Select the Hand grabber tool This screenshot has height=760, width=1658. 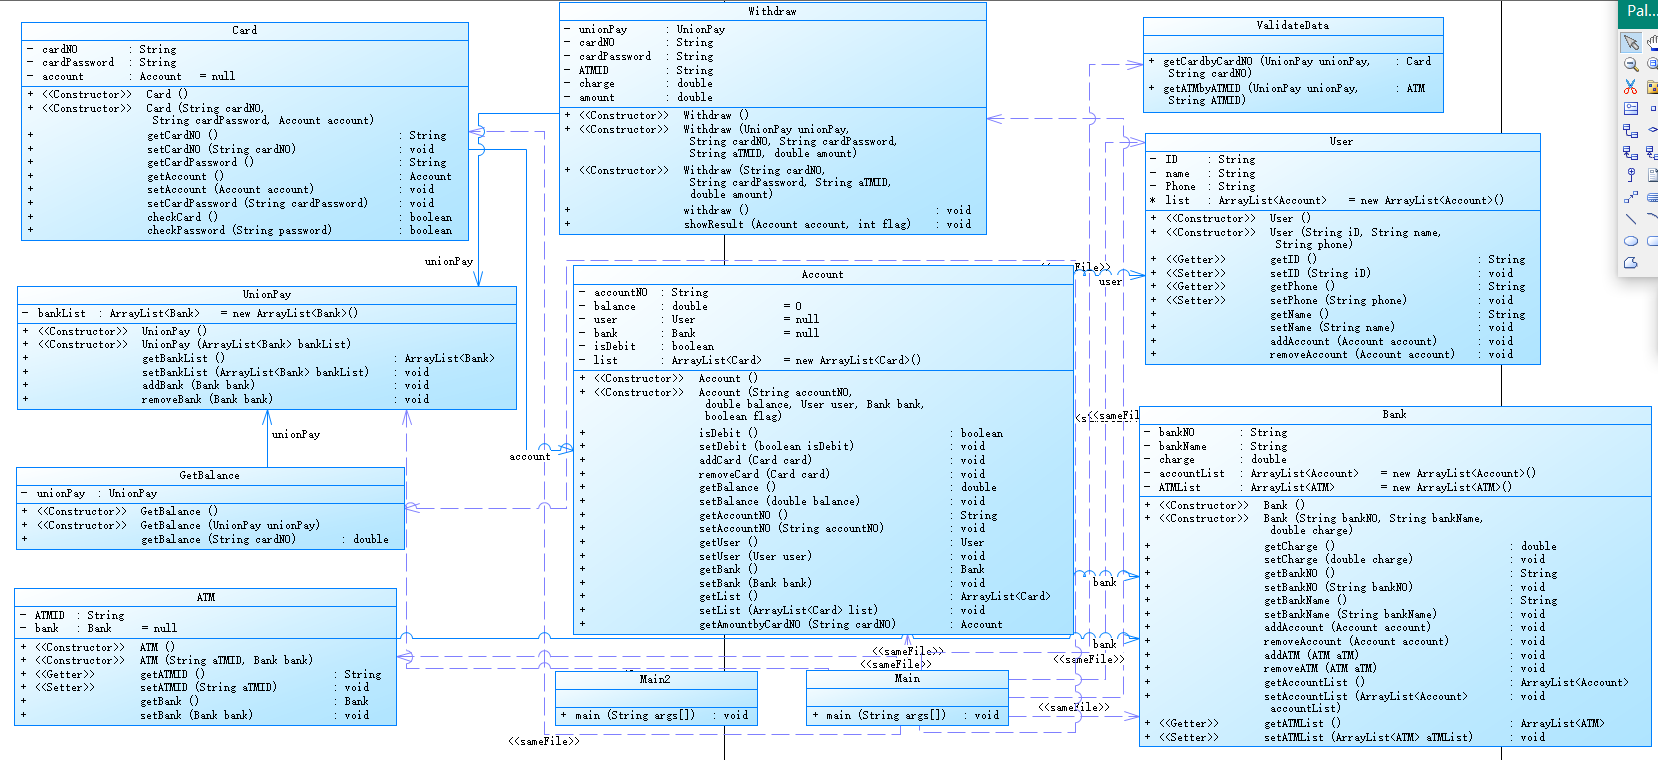pyautogui.click(x=1652, y=42)
